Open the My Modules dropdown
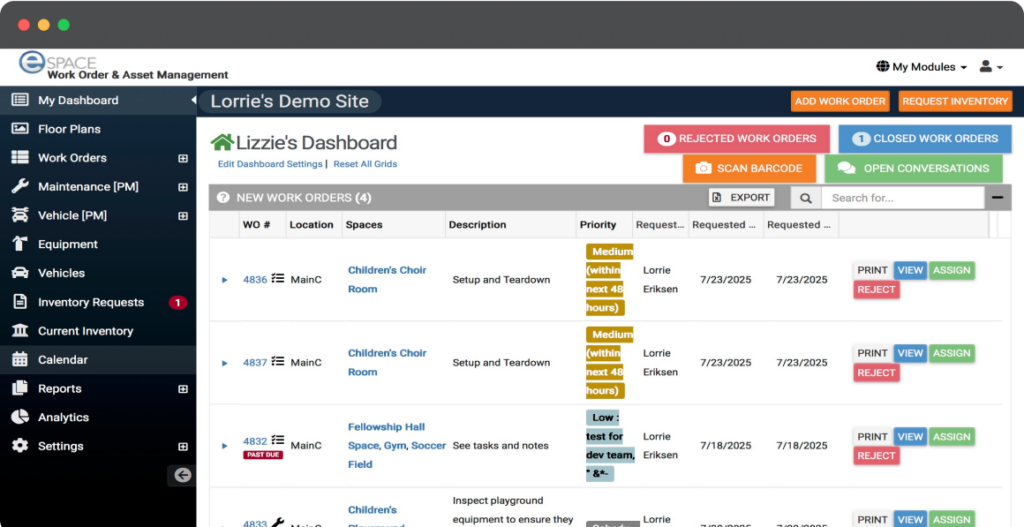Viewport: 1024px width, 527px height. click(921, 67)
